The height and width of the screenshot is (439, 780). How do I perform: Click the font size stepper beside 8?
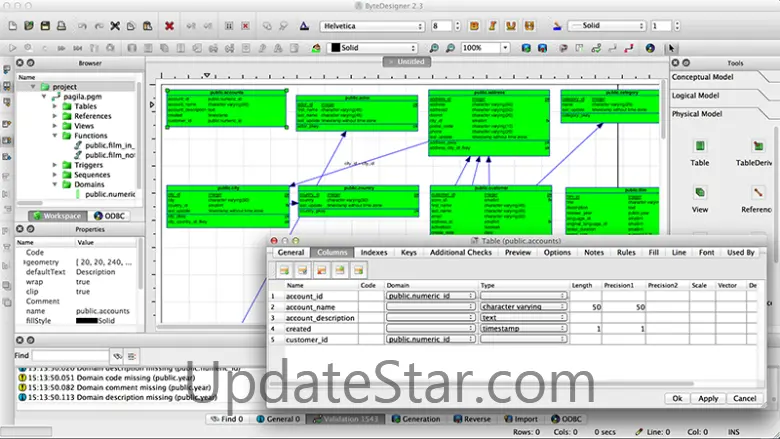click(457, 26)
